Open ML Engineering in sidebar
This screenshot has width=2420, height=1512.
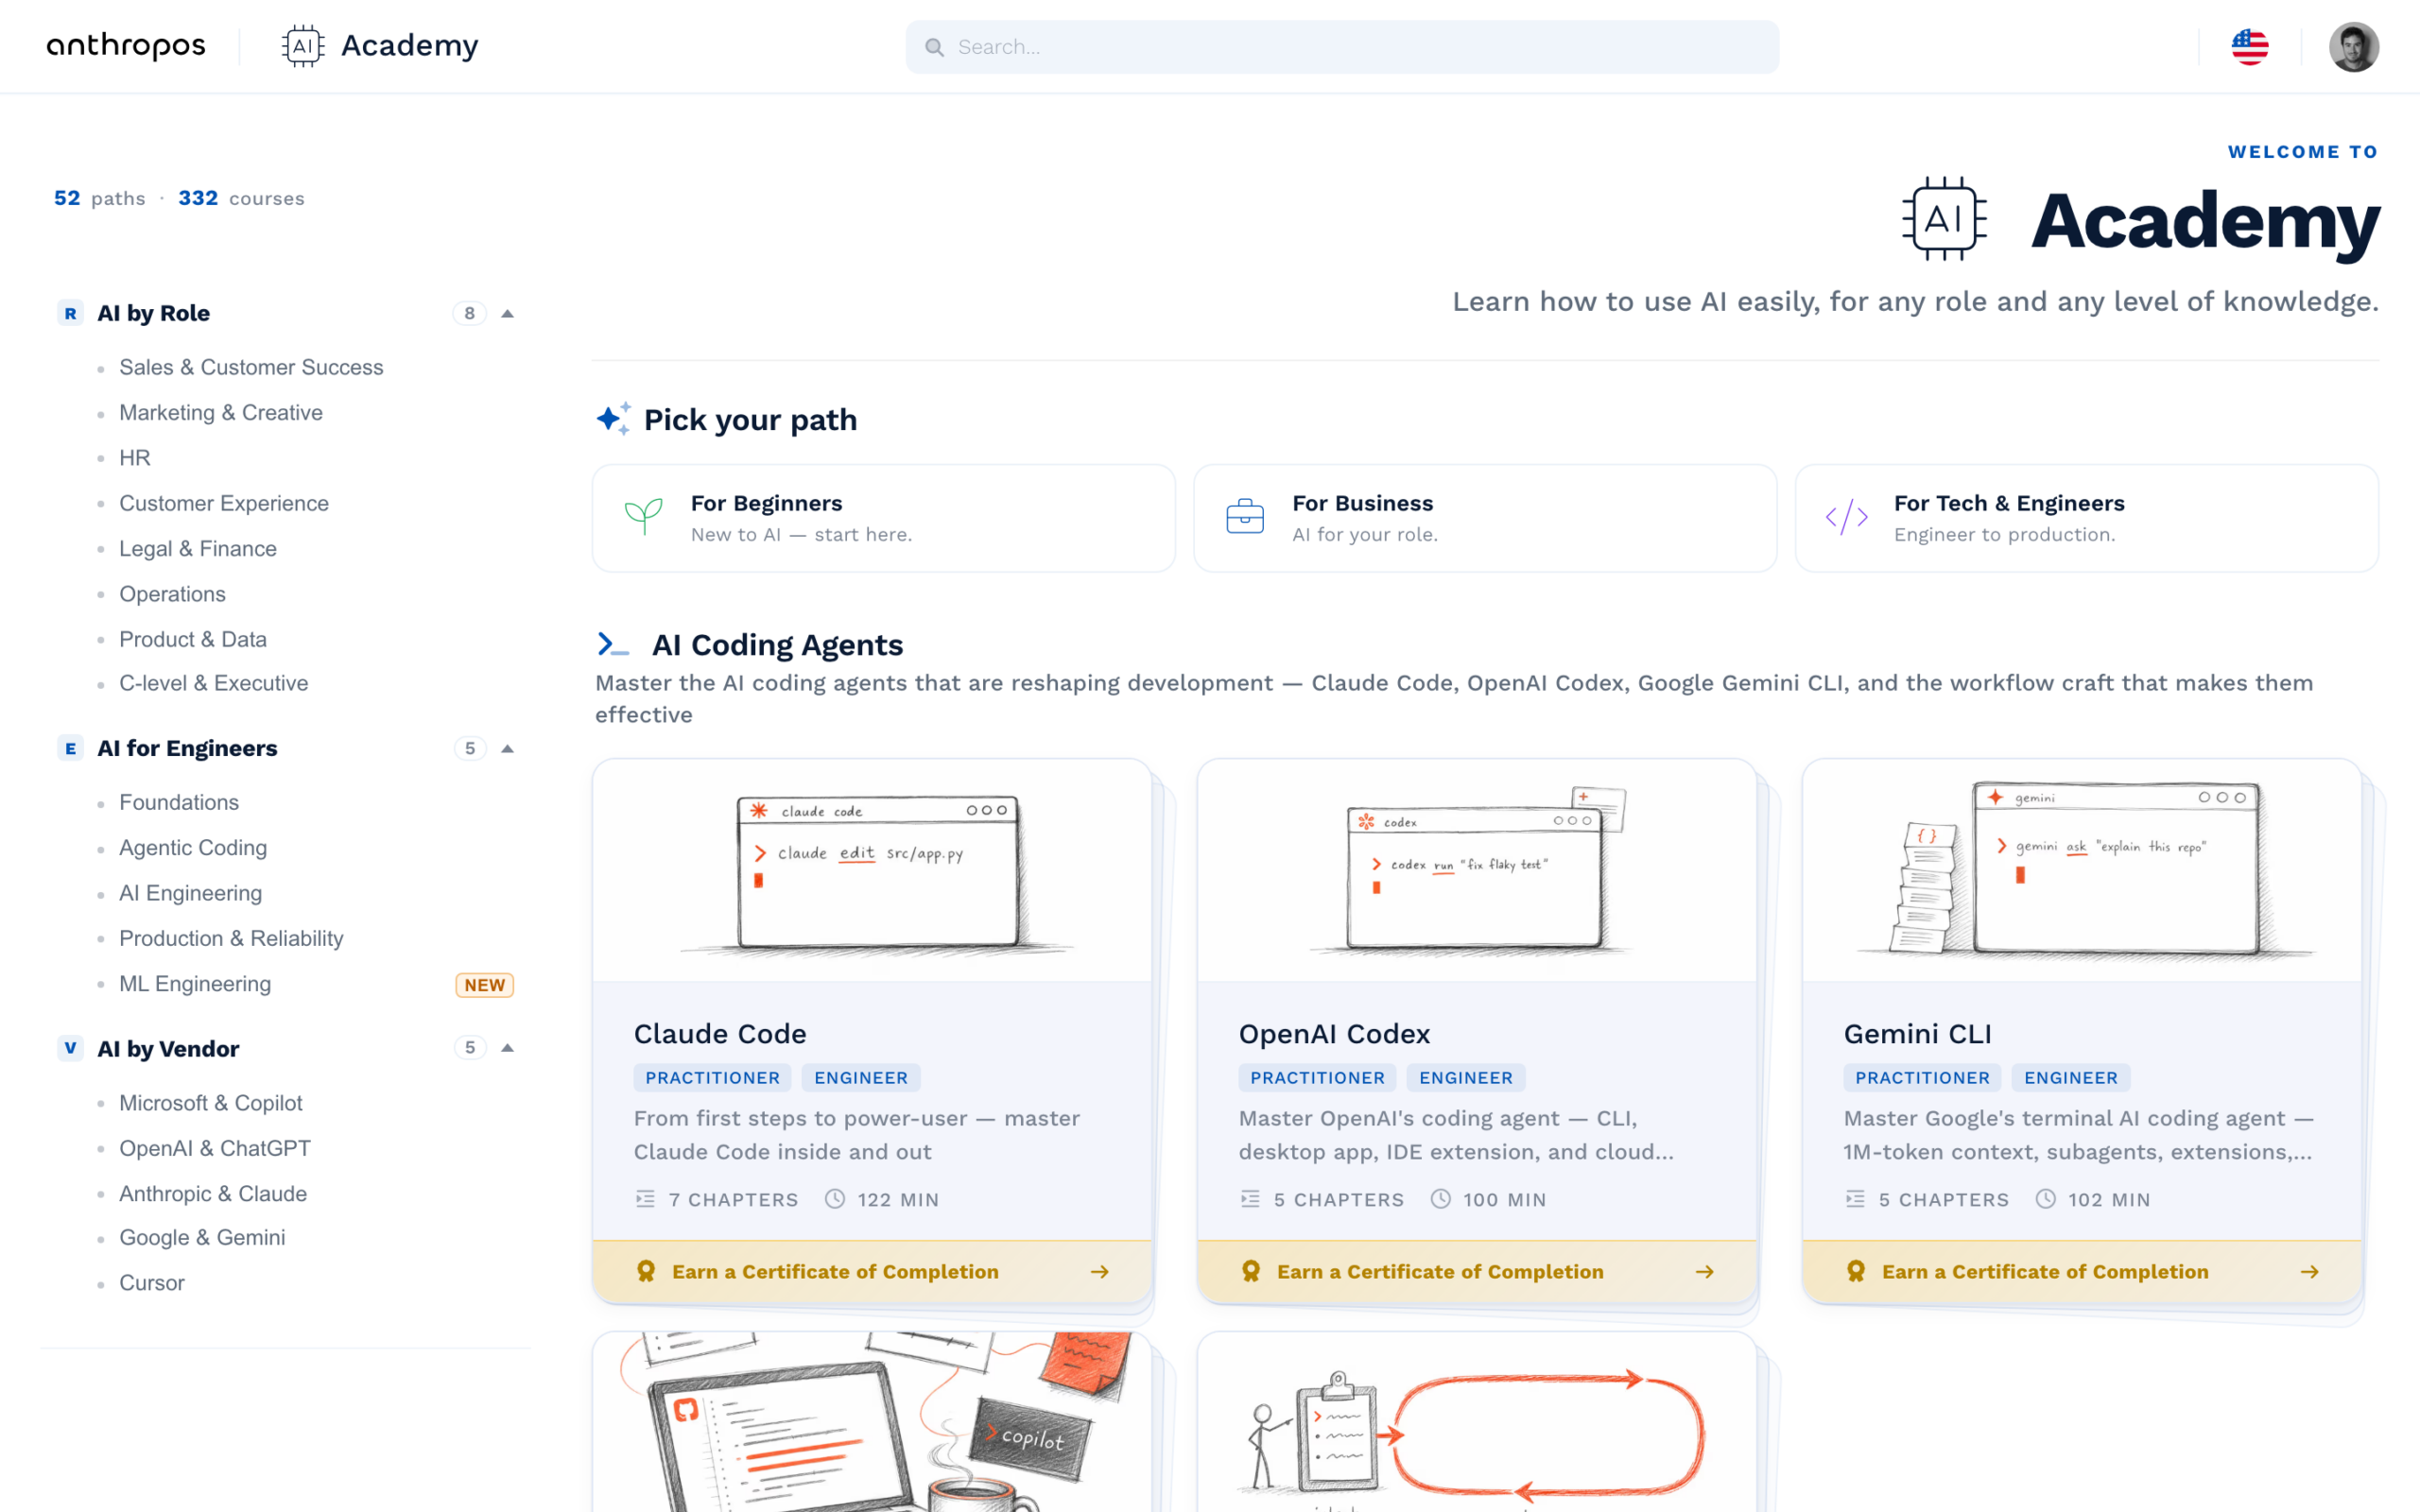coord(195,984)
